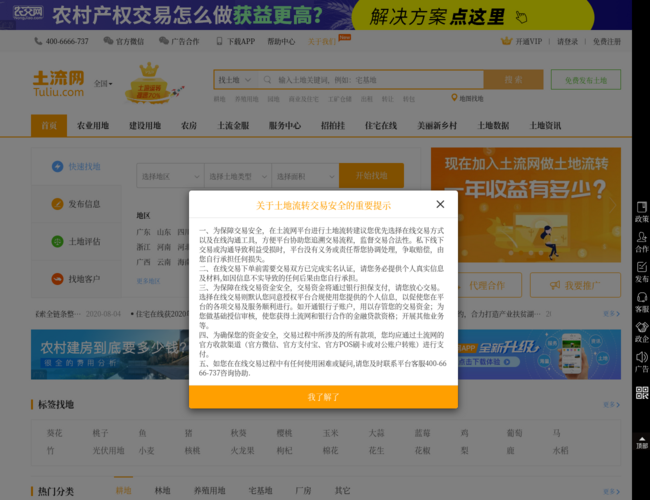Click the 更多地区 link
This screenshot has width=650, height=500.
click(148, 281)
